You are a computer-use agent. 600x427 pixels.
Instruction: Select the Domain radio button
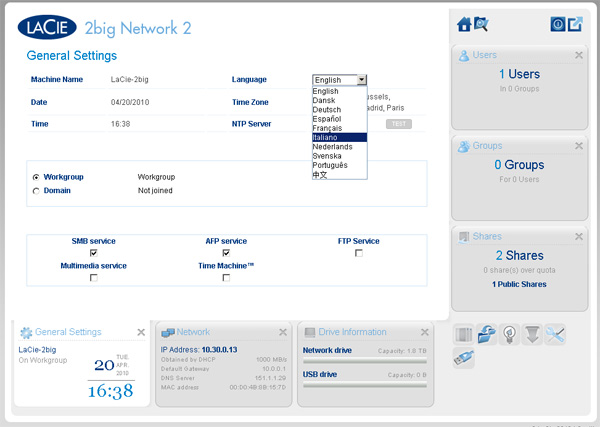click(x=36, y=191)
